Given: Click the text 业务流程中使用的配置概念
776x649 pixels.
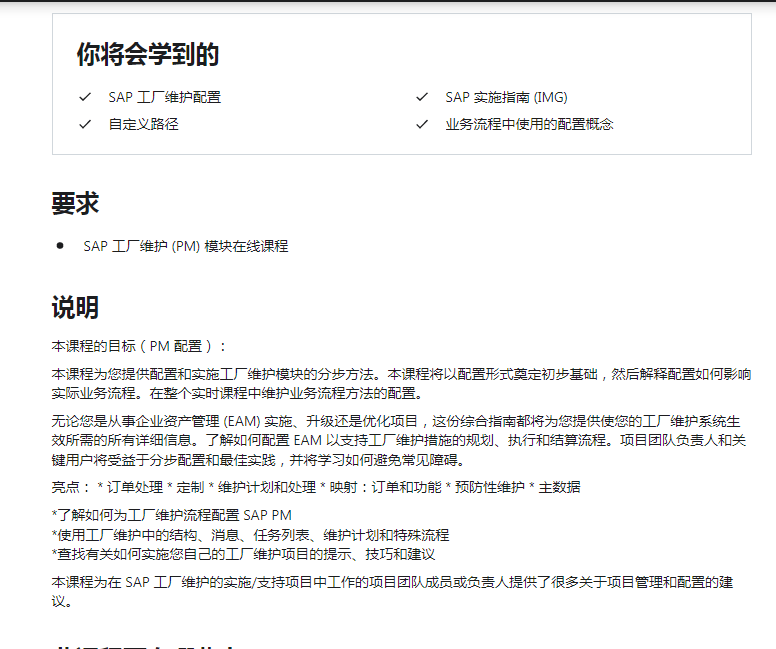Looking at the screenshot, I should click(x=529, y=124).
